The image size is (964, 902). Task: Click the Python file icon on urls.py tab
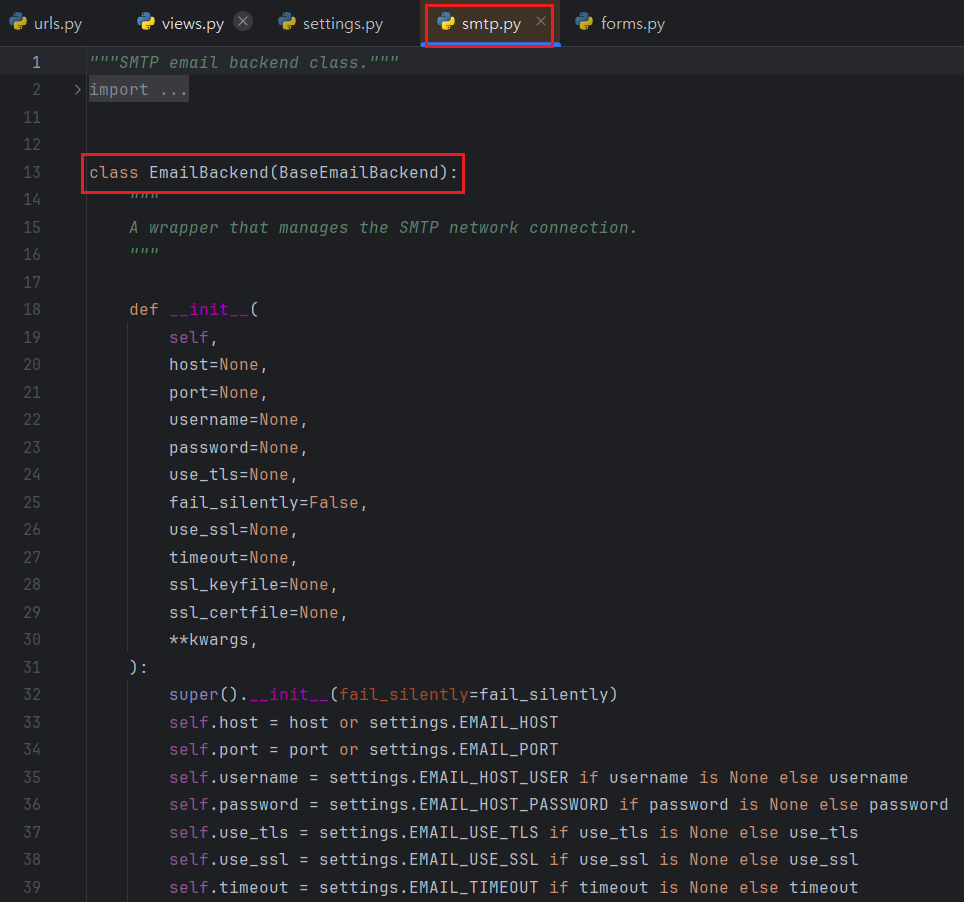click(18, 23)
